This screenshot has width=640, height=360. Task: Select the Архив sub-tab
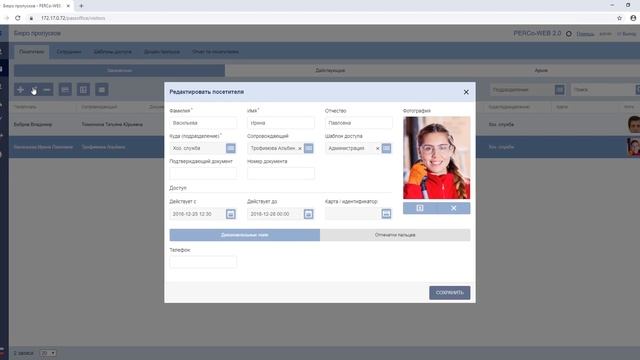click(541, 70)
